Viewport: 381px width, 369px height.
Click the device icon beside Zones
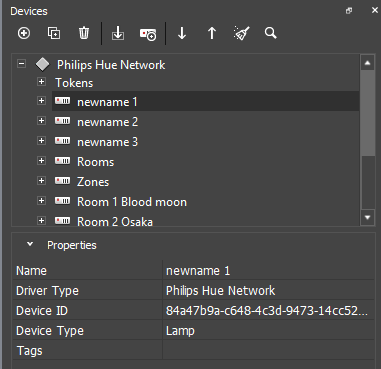63,181
